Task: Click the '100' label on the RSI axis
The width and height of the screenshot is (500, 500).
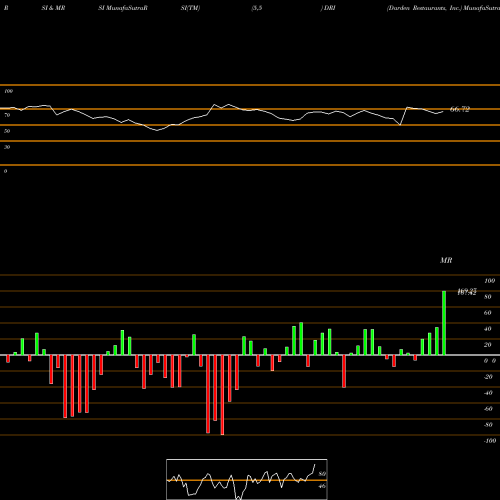Action: [x=8, y=91]
